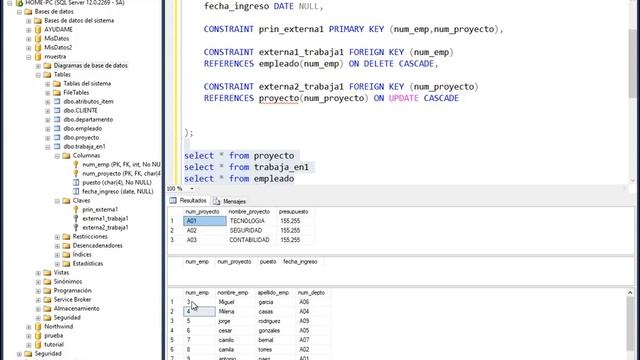Viewport: 640px width, 360px height.
Task: Select the Sinónimos tree item
Action: 68,281
